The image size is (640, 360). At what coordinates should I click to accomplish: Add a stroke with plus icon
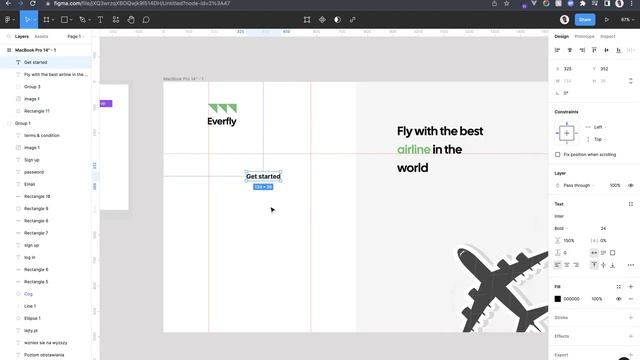point(631,318)
